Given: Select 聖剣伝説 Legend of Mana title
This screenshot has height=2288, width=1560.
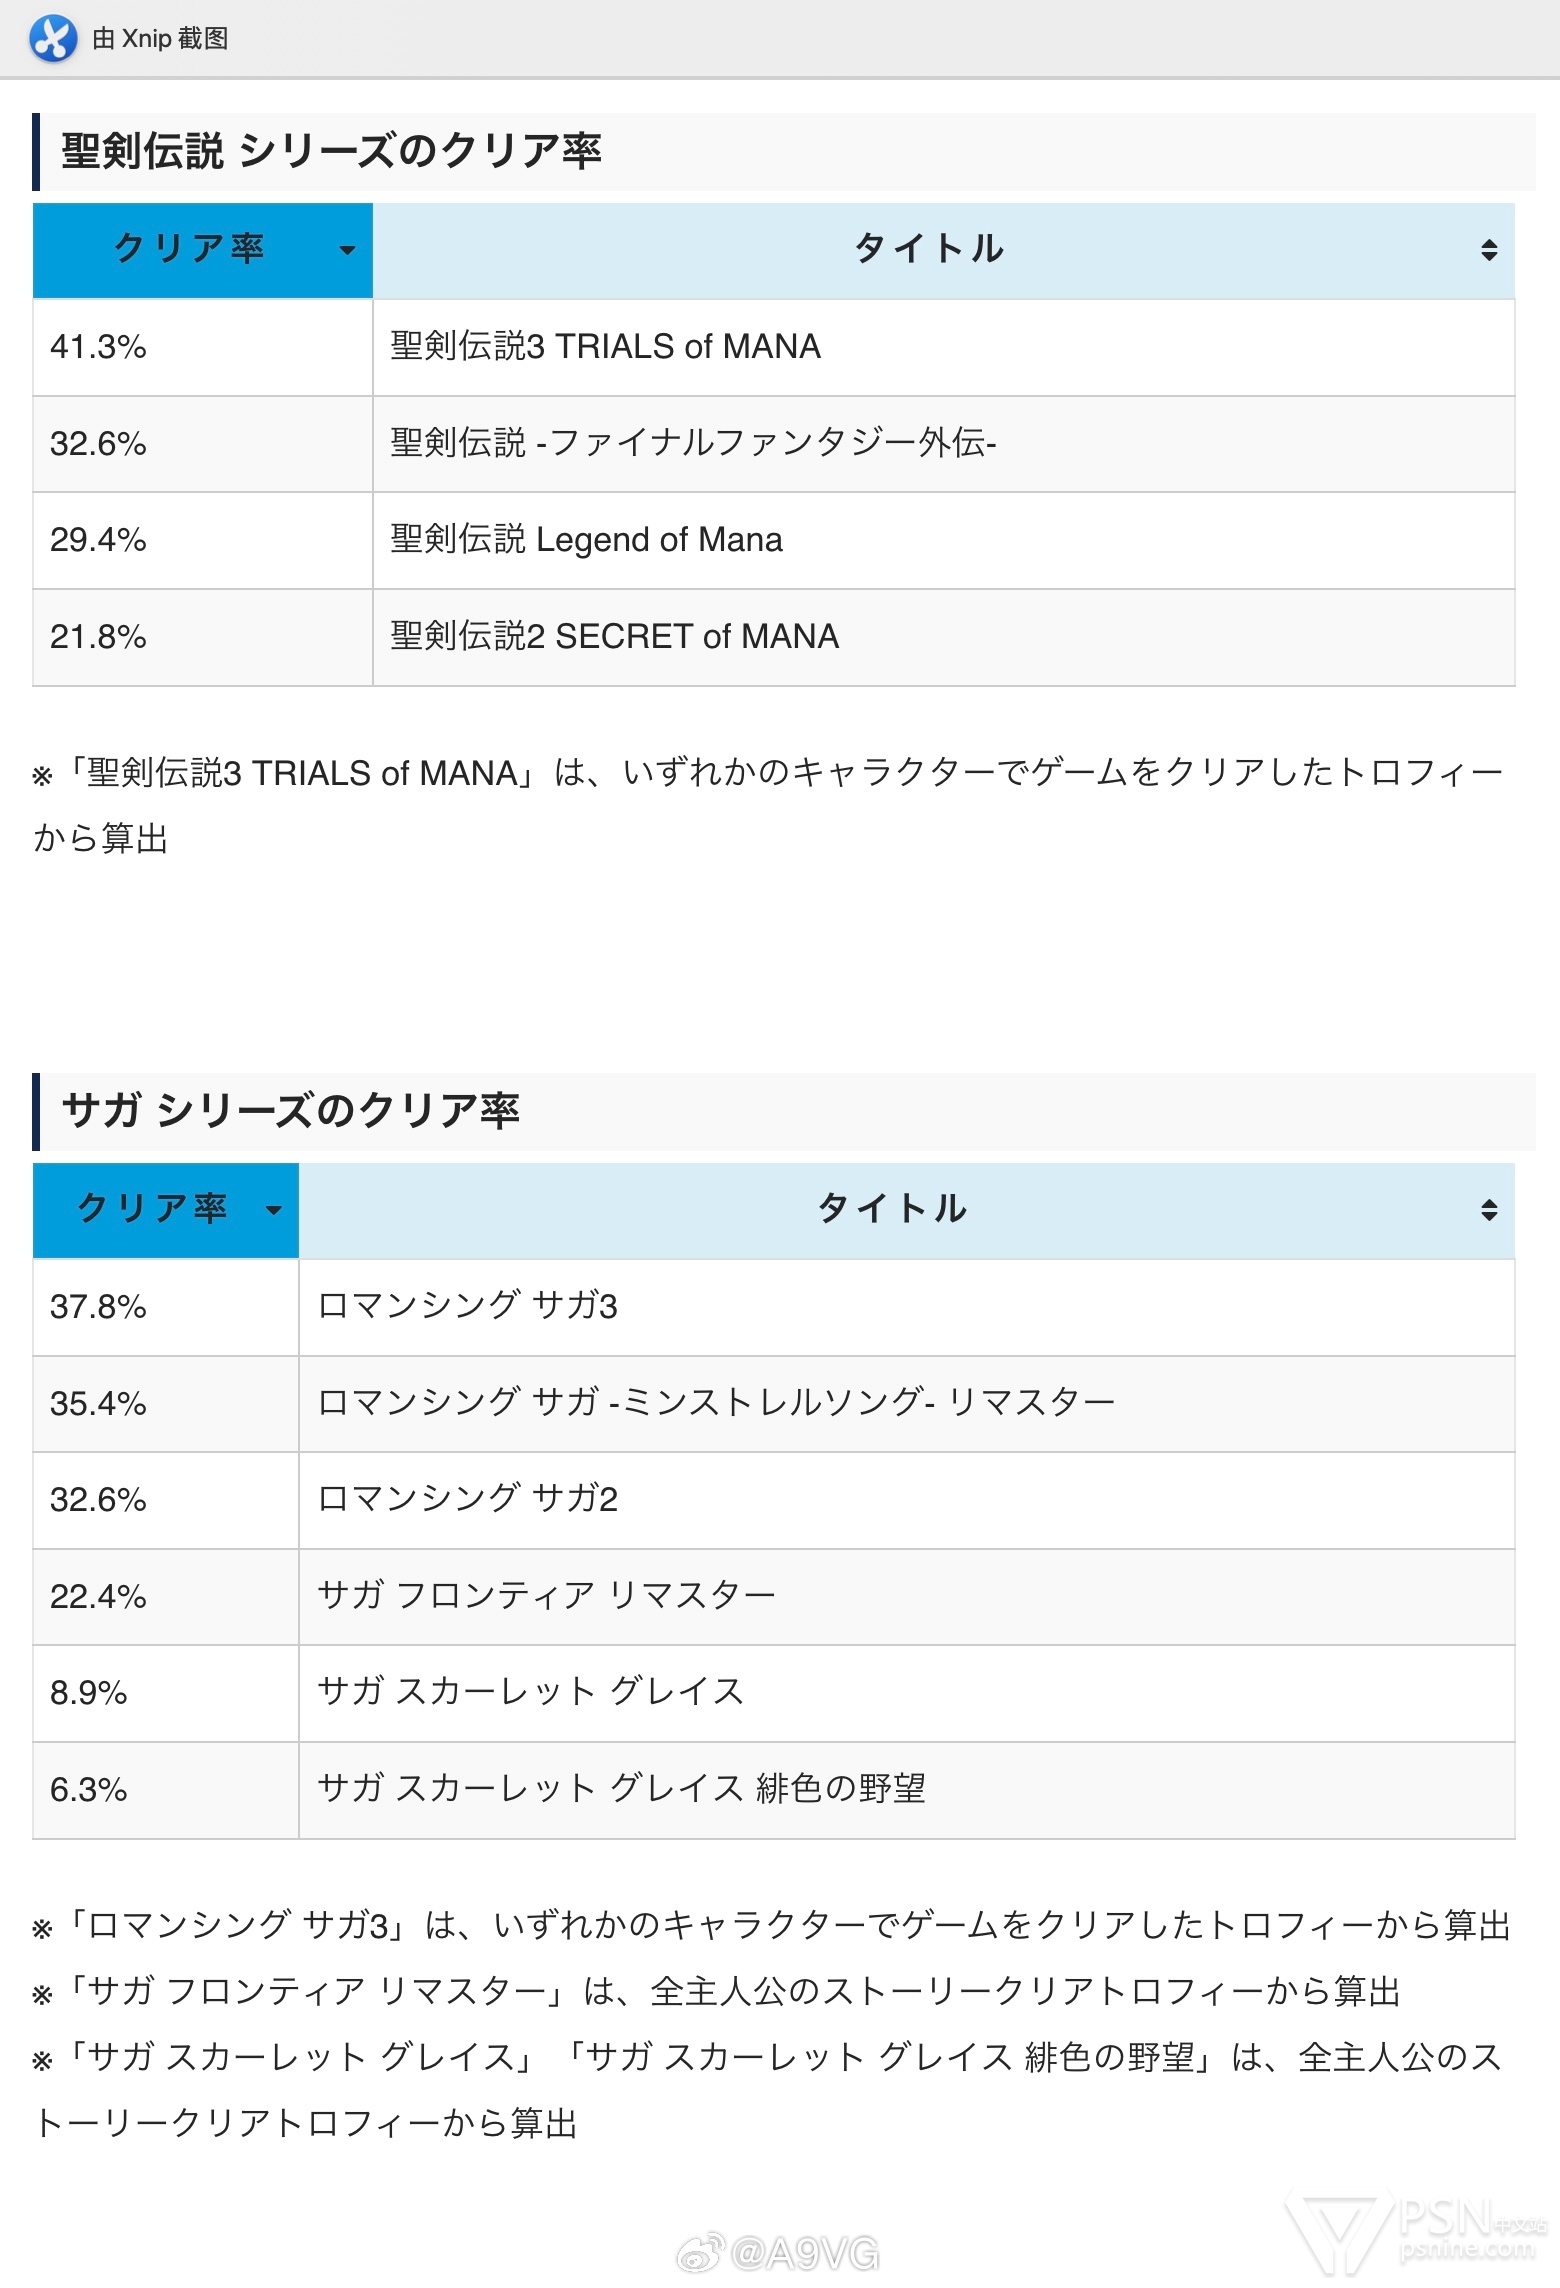Looking at the screenshot, I should pos(586,540).
